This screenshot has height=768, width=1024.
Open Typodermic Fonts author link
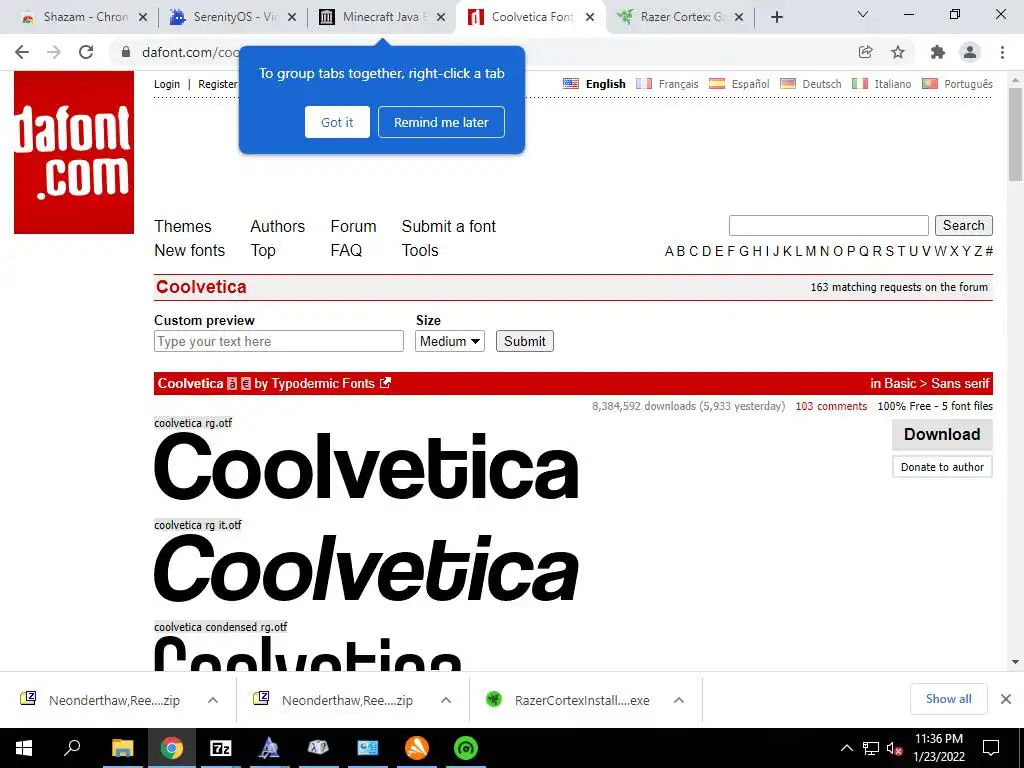(323, 383)
